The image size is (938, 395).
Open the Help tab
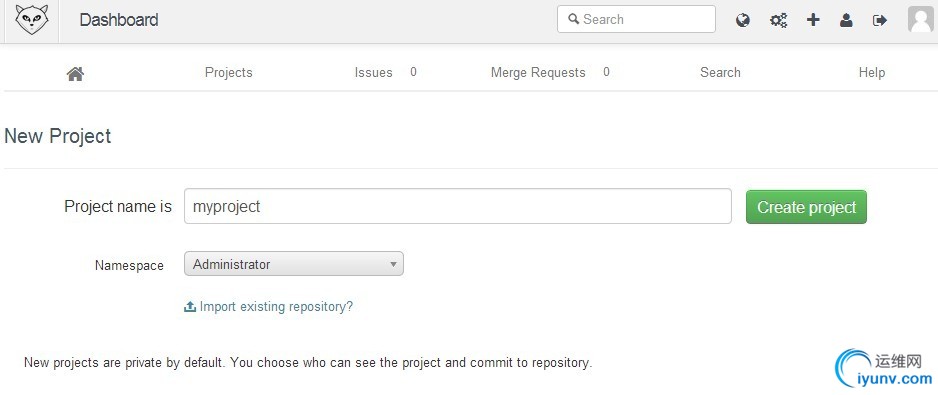(872, 72)
